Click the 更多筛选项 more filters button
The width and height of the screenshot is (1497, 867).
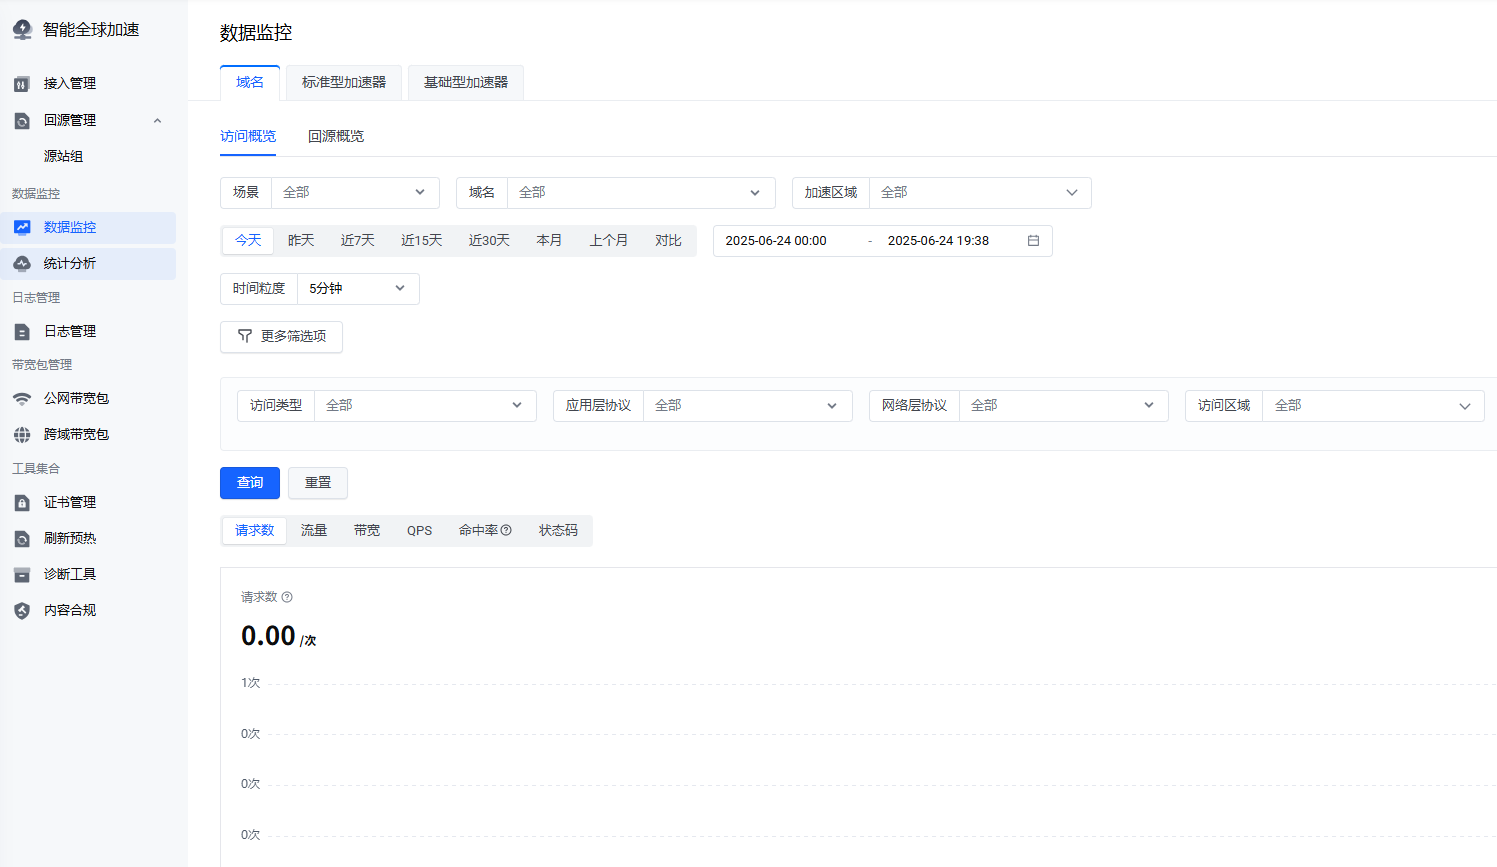pos(281,336)
